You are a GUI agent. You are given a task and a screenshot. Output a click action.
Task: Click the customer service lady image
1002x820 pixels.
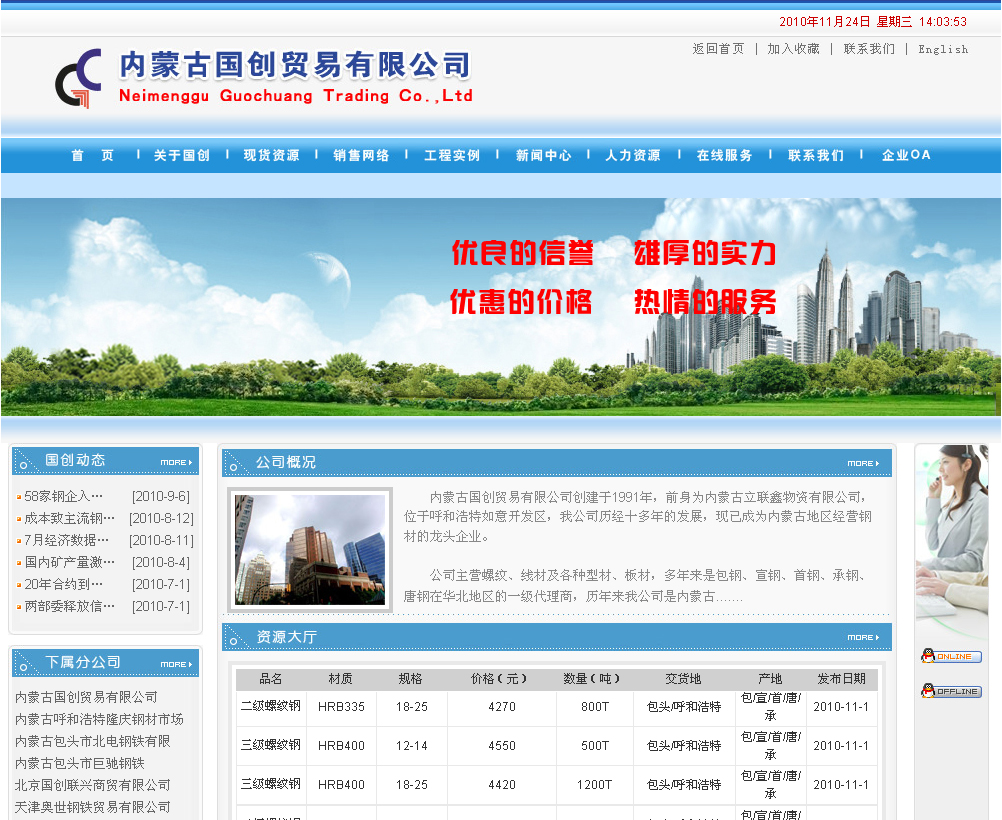coord(951,540)
